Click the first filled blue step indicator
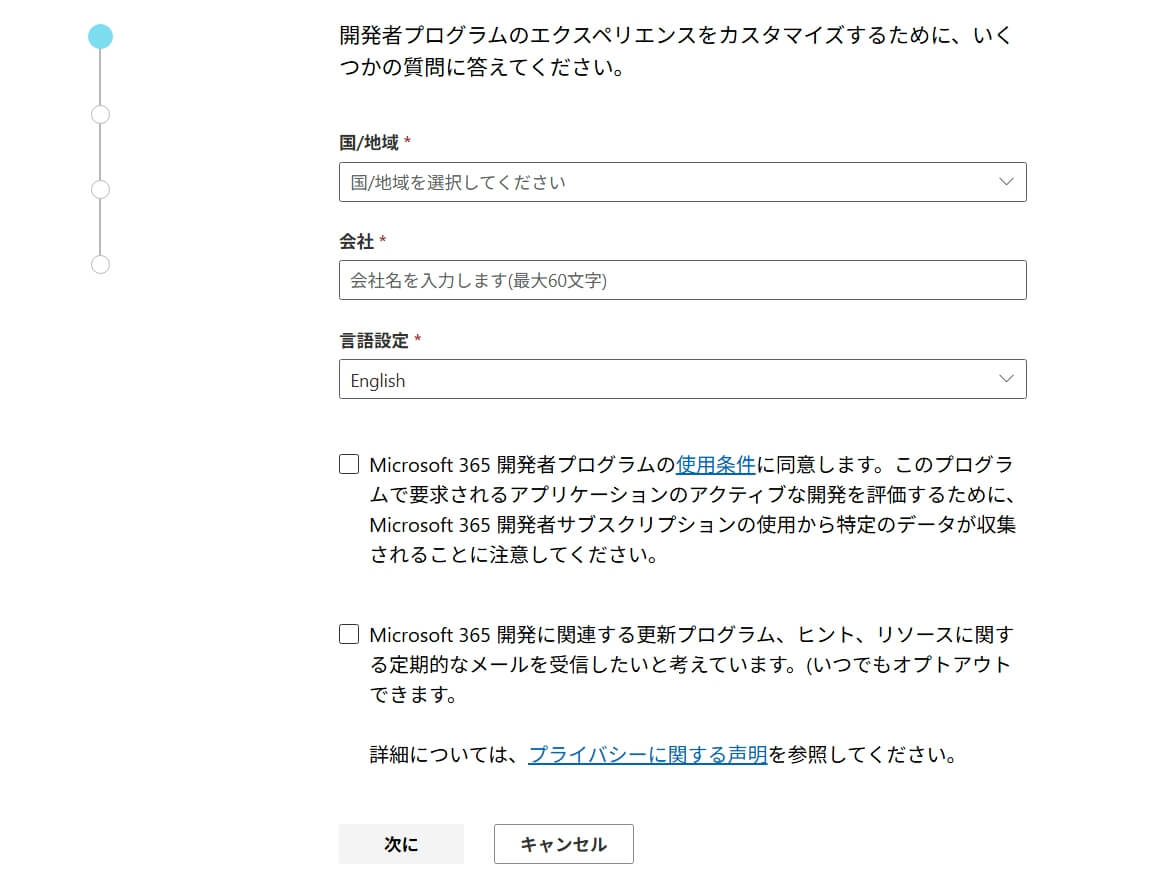Viewport: 1173px width, 871px height. [x=100, y=37]
